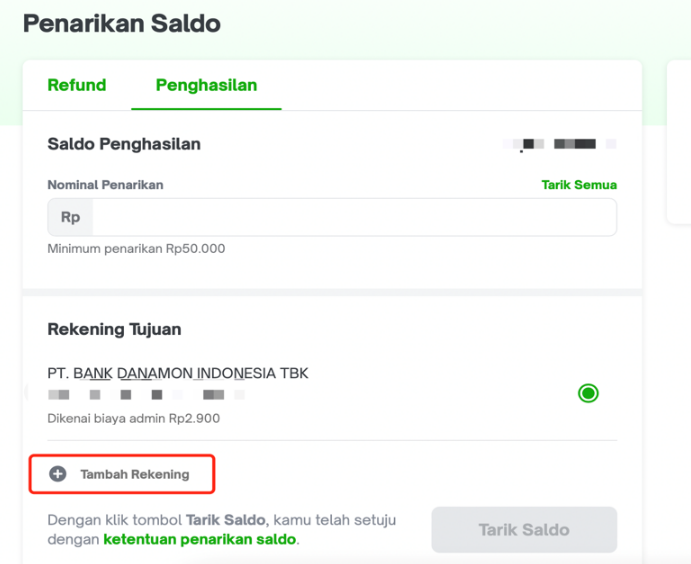Open the ketentuan penarikan saldo link

tap(200, 539)
